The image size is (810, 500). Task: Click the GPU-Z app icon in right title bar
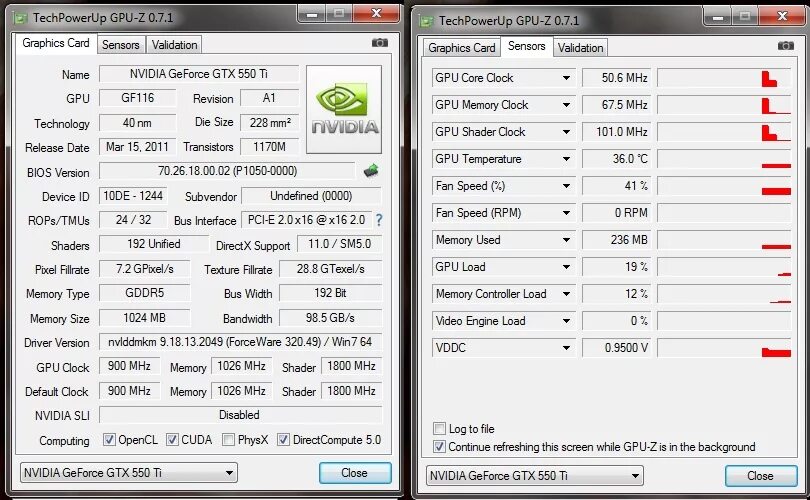(x=427, y=22)
